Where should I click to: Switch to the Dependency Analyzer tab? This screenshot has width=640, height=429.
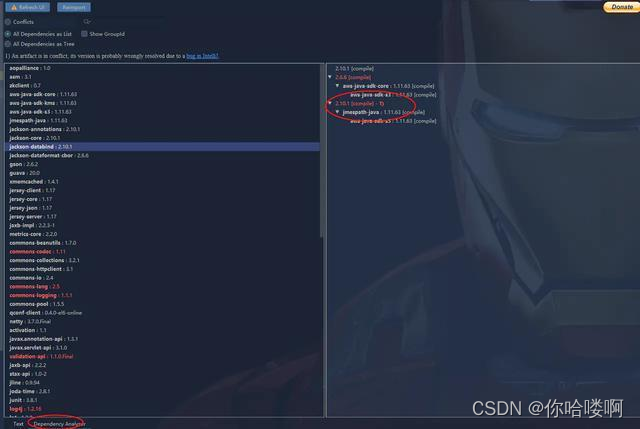[x=59, y=424]
